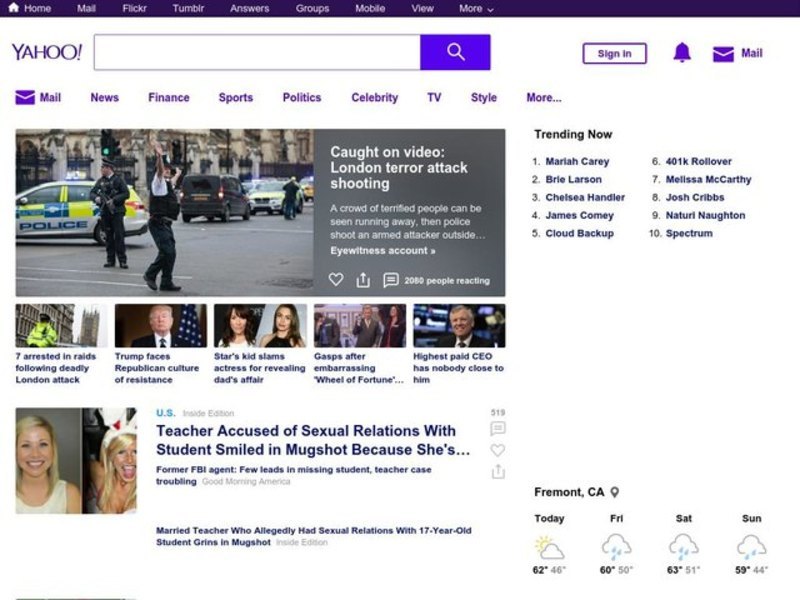Open comment icon beside Teacher article
The height and width of the screenshot is (600, 800).
[498, 429]
